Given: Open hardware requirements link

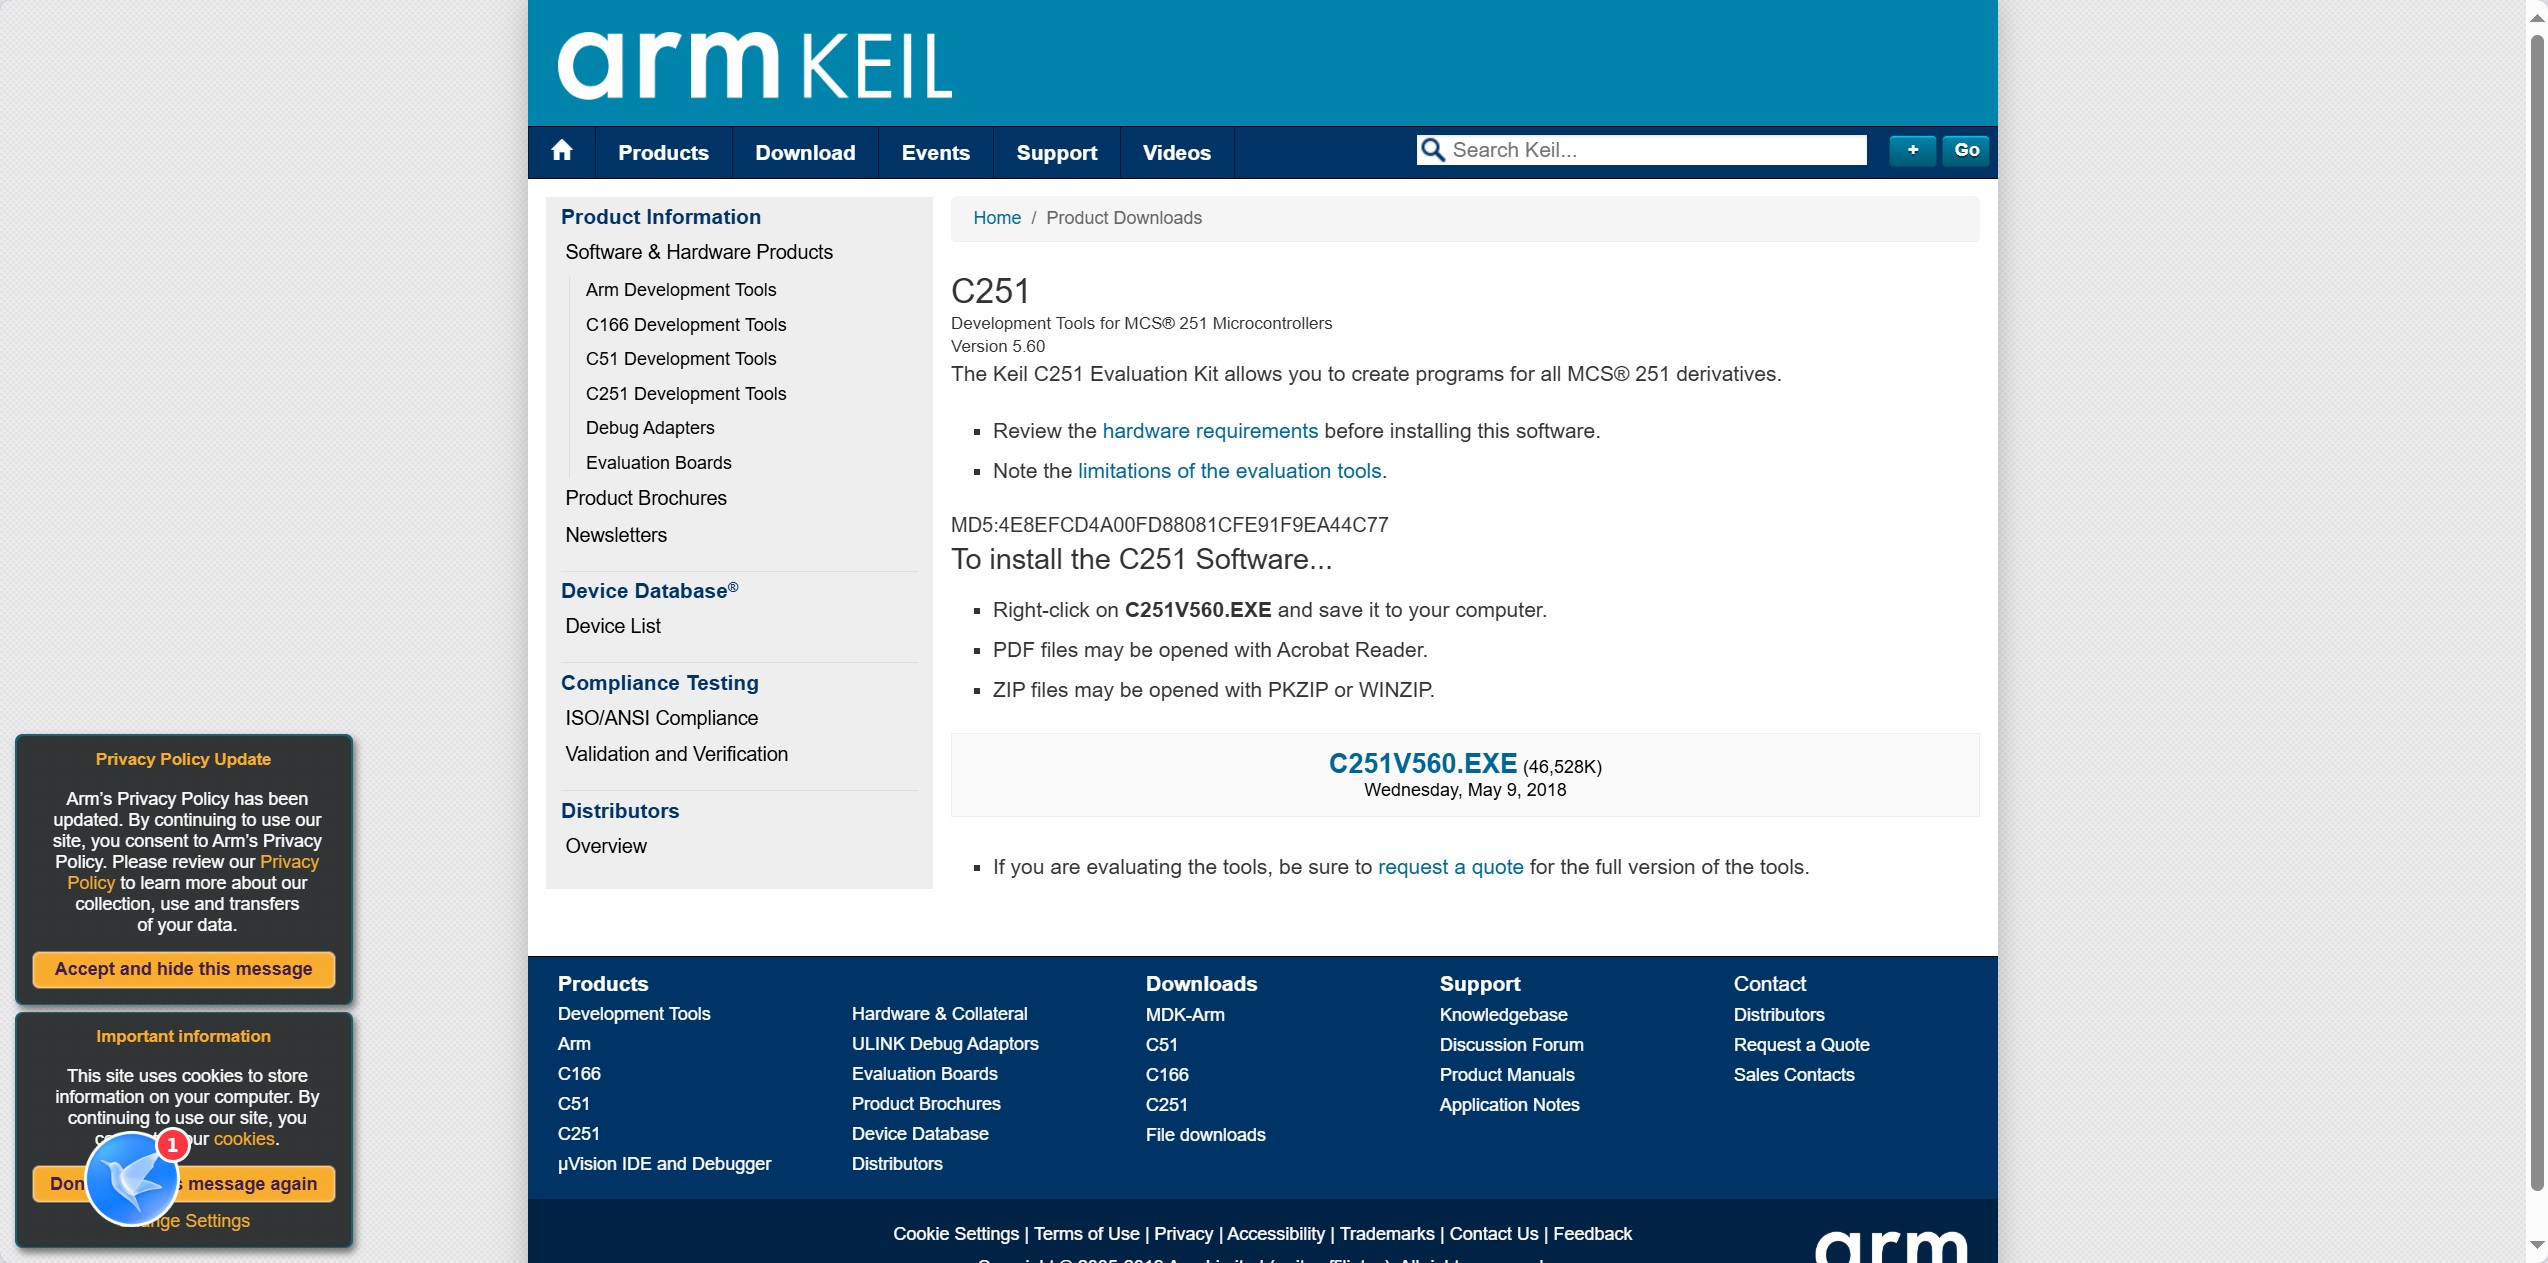Looking at the screenshot, I should [1210, 431].
